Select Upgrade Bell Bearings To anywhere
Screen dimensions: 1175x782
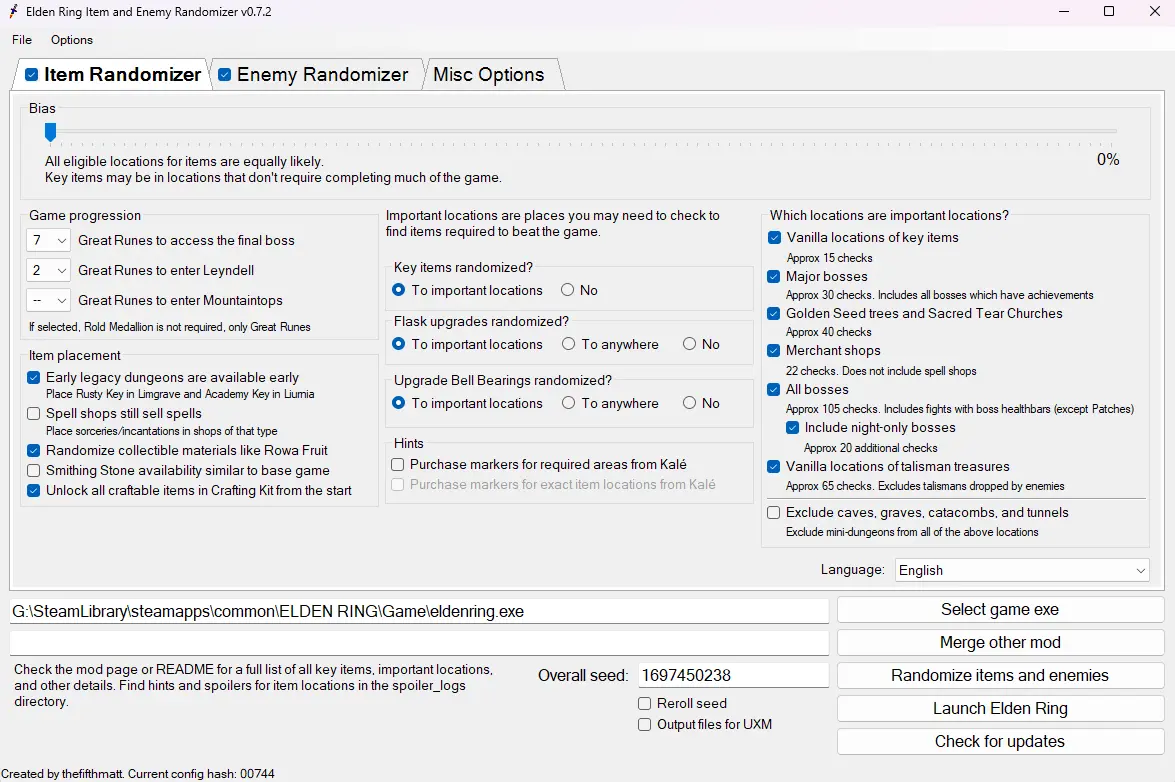point(569,403)
